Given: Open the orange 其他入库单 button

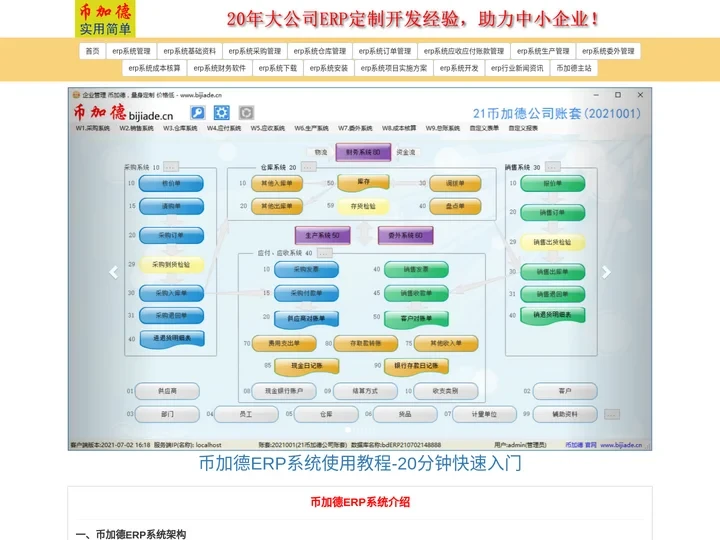Looking at the screenshot, I should pyautogui.click(x=277, y=183).
